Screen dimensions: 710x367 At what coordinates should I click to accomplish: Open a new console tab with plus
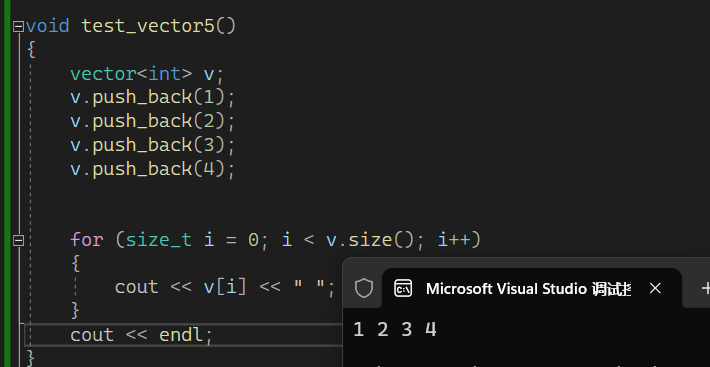coord(705,288)
